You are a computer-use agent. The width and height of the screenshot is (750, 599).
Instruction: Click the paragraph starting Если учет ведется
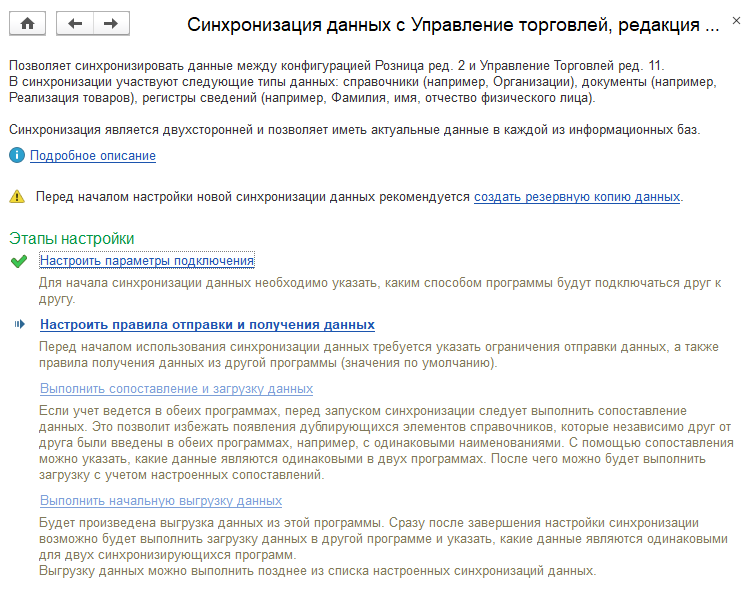[386, 443]
